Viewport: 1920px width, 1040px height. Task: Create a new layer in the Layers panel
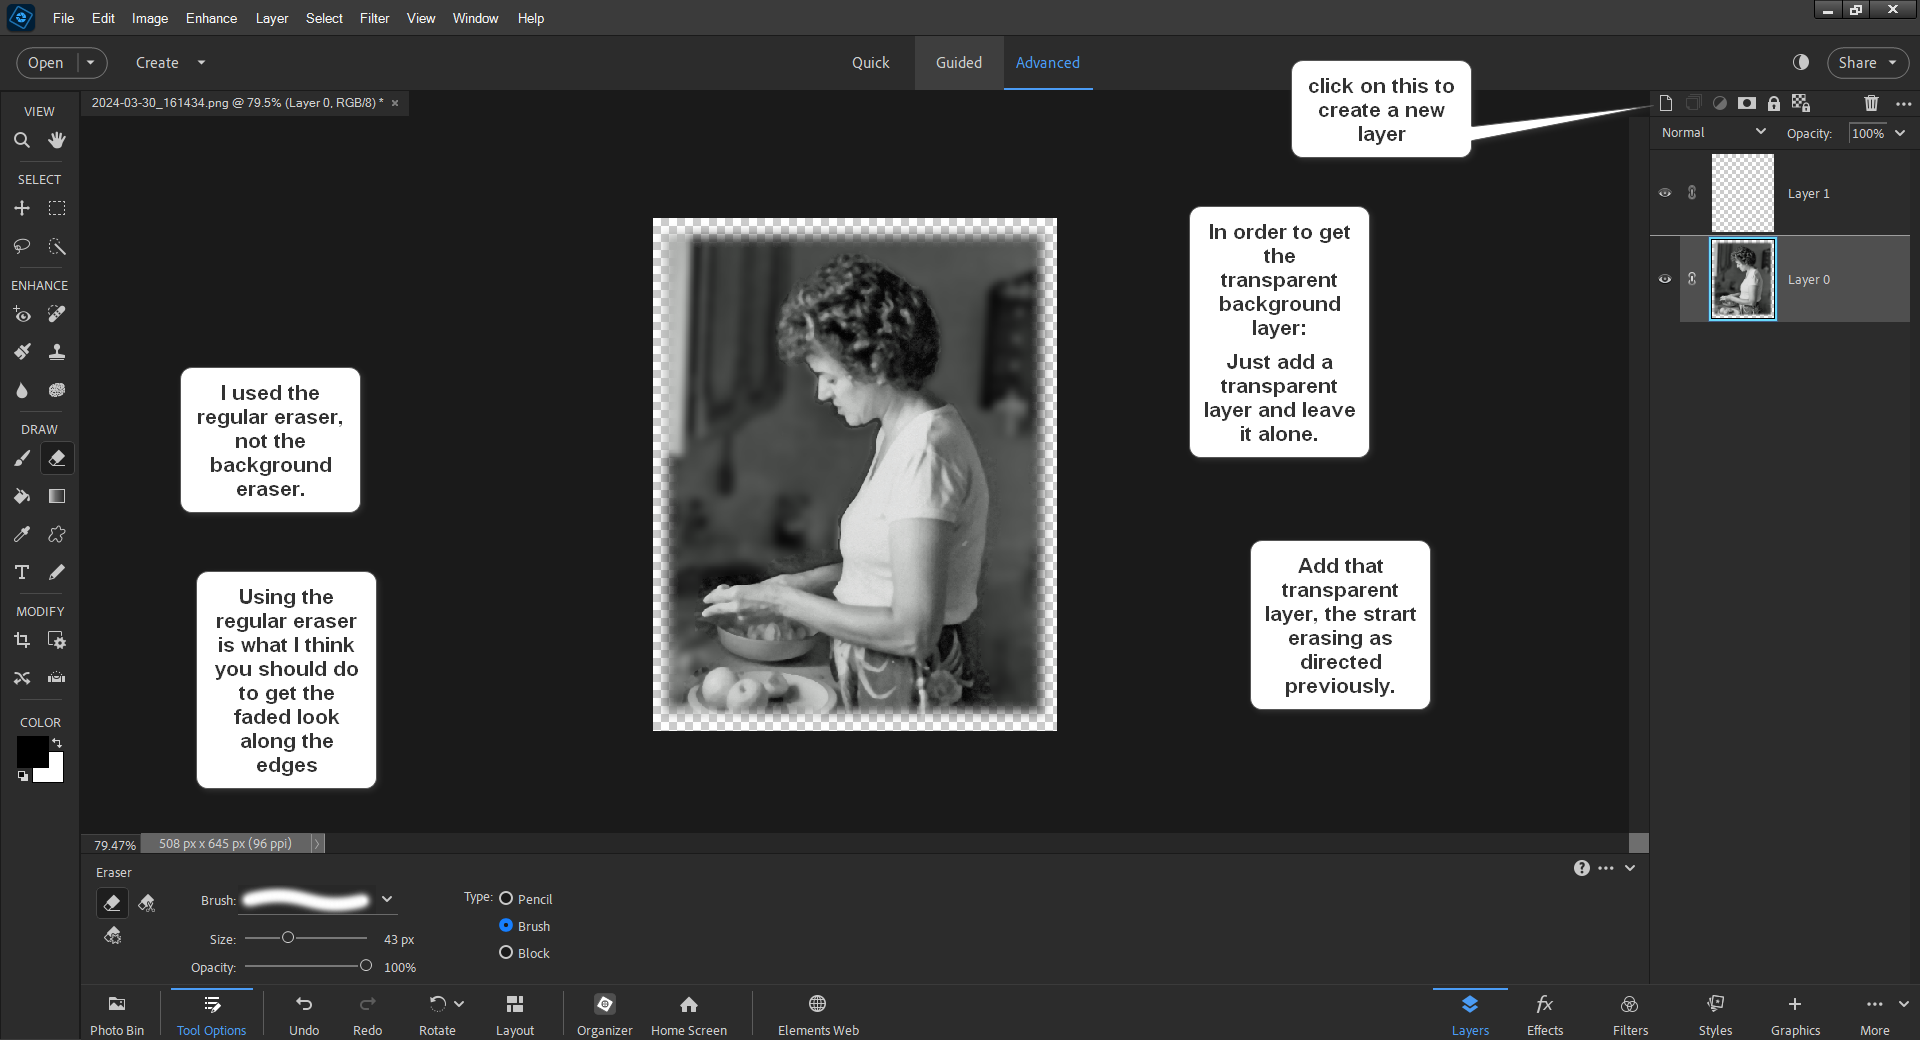(1664, 103)
